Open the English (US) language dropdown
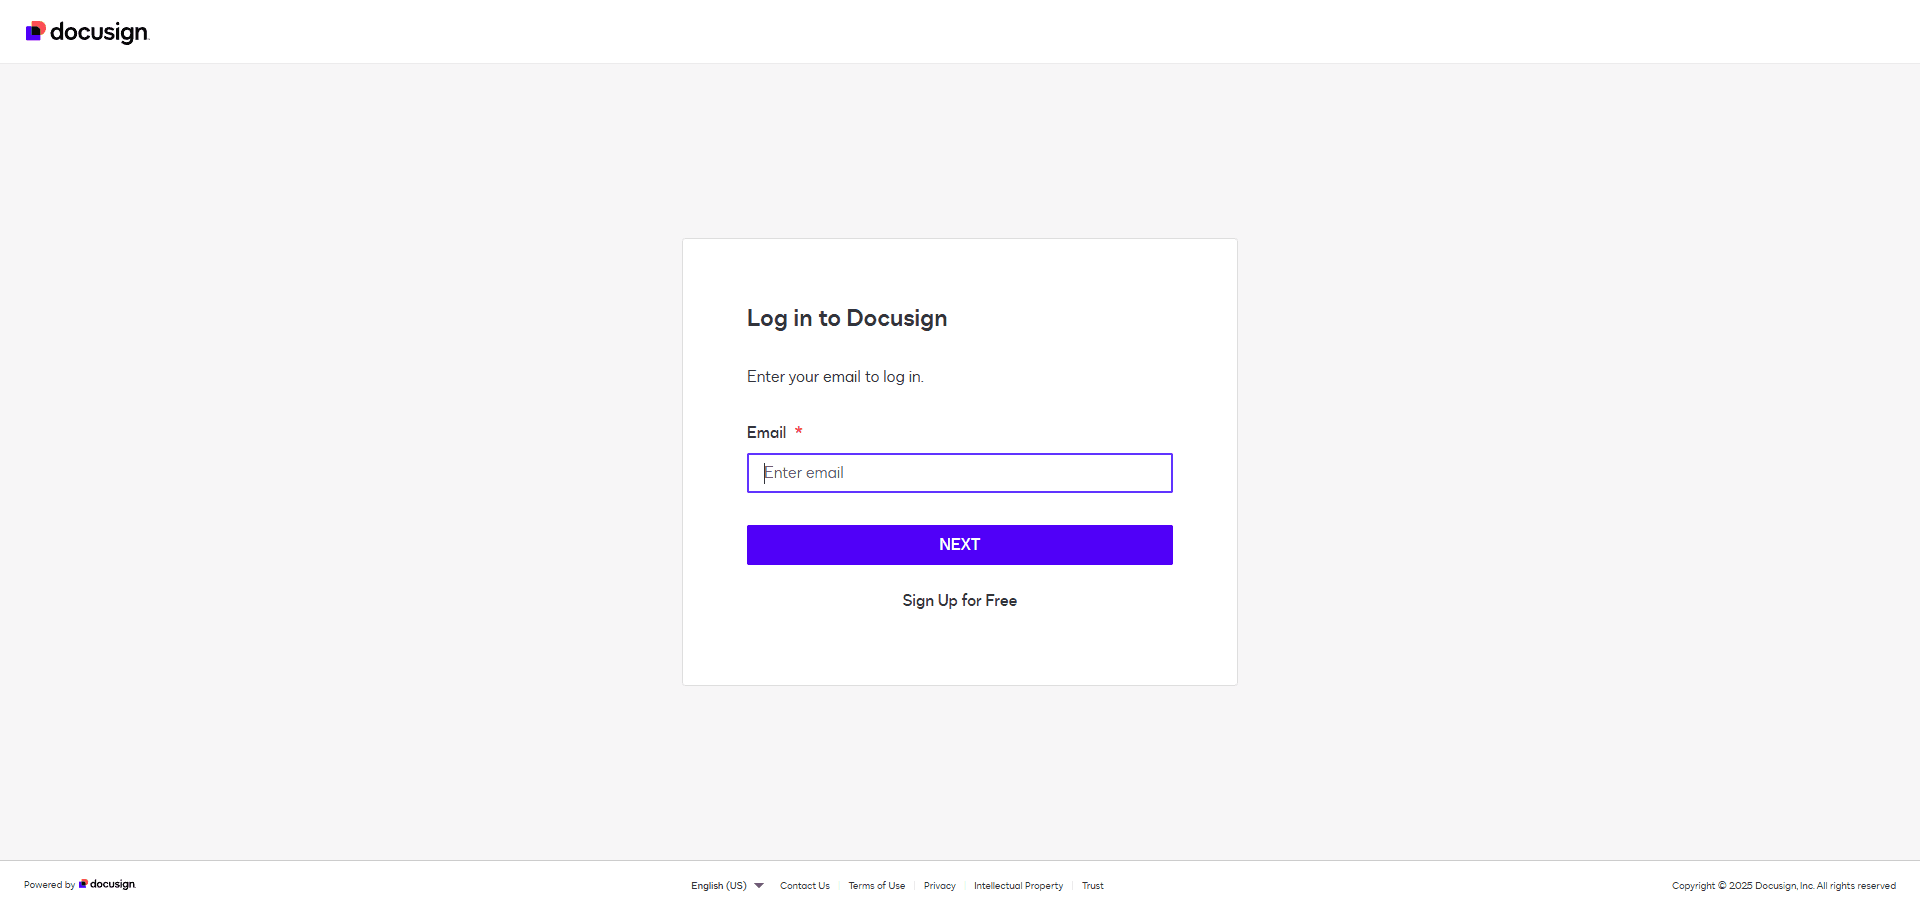This screenshot has height=911, width=1920. tap(718, 885)
